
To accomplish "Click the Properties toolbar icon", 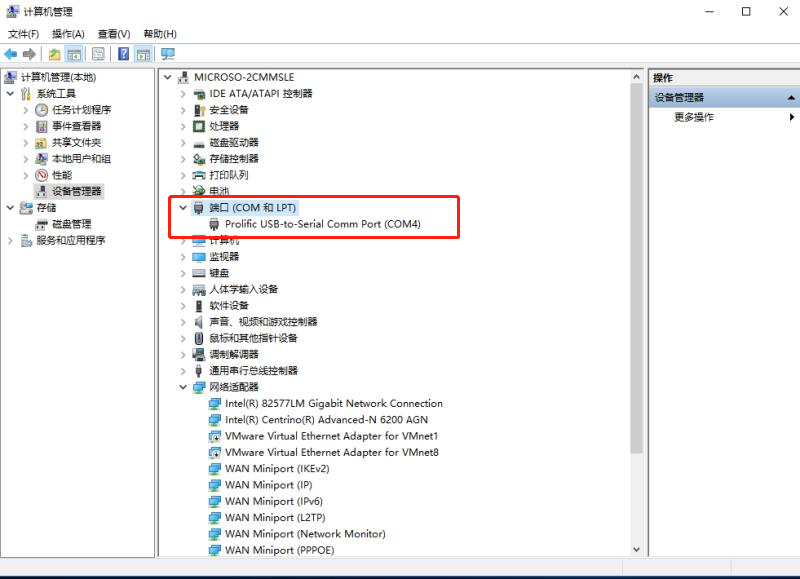I will pos(98,54).
